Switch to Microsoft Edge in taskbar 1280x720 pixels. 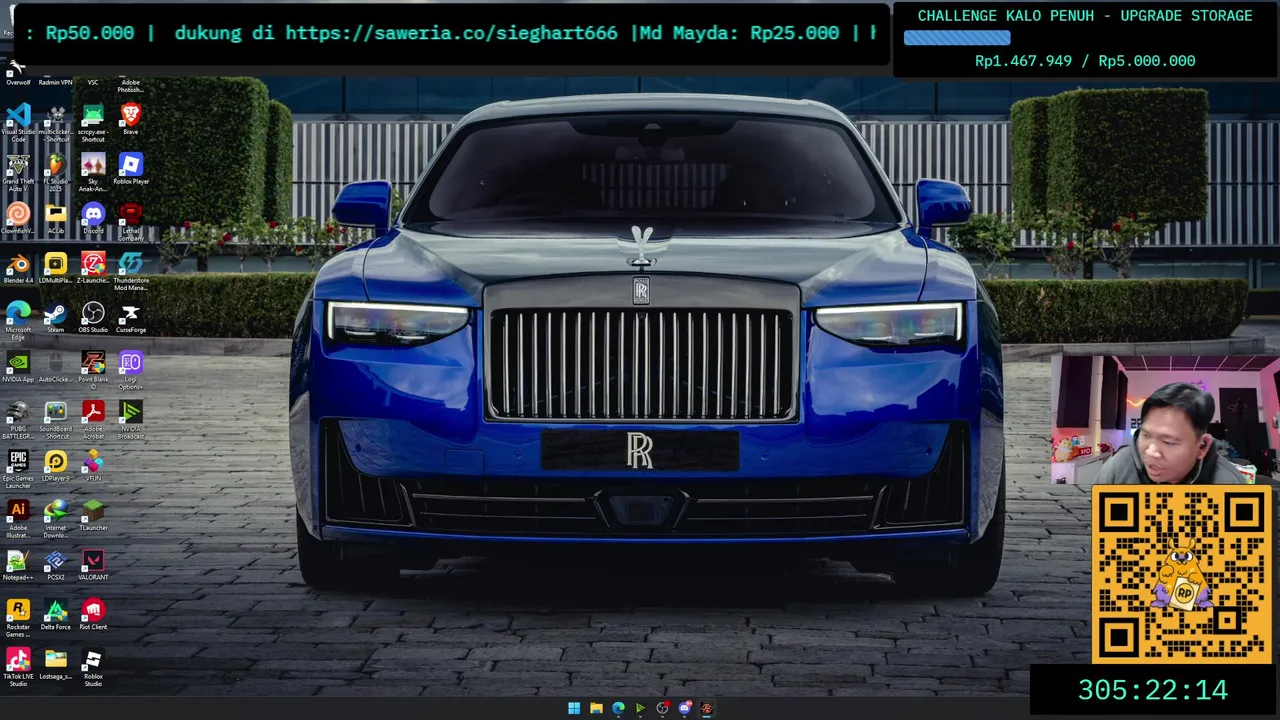click(618, 708)
